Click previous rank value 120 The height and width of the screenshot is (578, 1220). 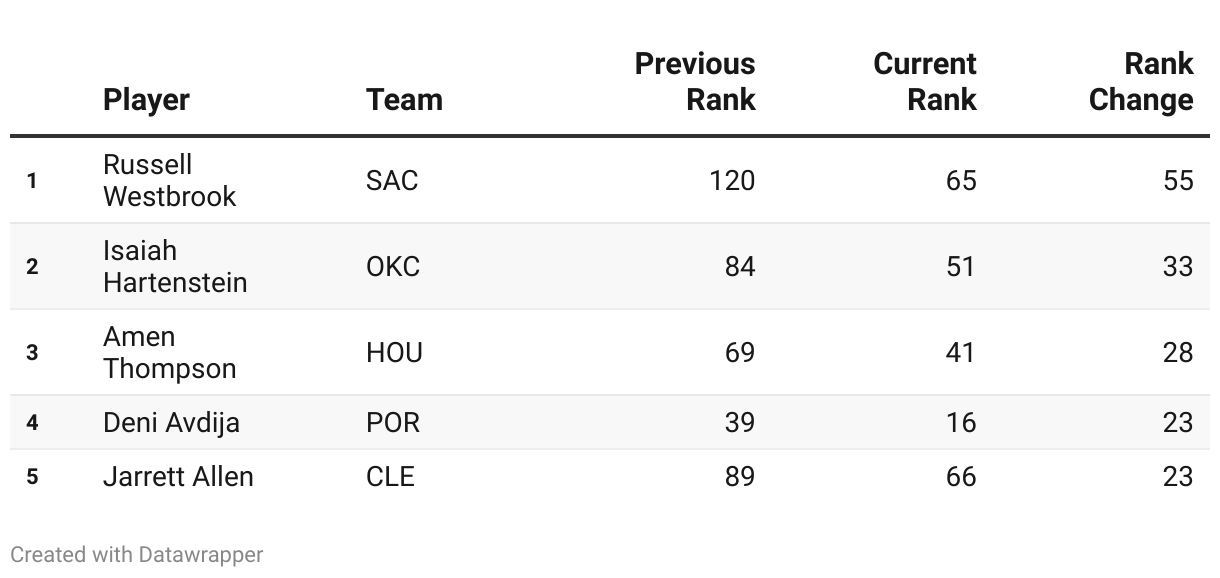point(732,180)
